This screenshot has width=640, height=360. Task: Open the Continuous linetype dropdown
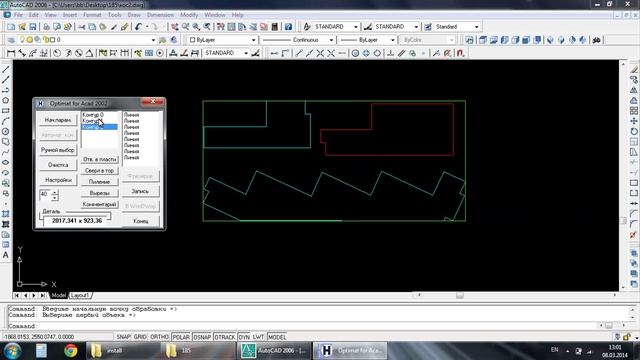331,40
